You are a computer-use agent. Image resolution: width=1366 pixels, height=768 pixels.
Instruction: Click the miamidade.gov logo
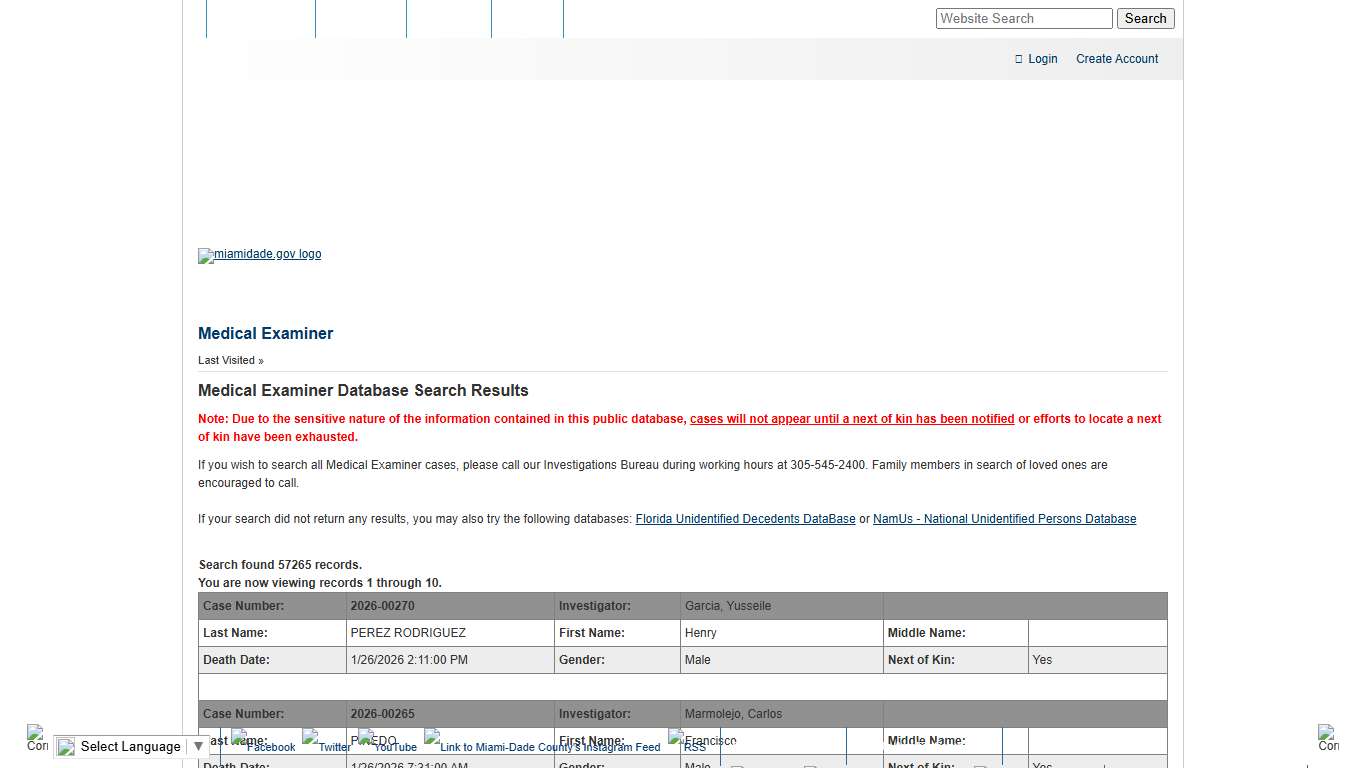tap(259, 255)
